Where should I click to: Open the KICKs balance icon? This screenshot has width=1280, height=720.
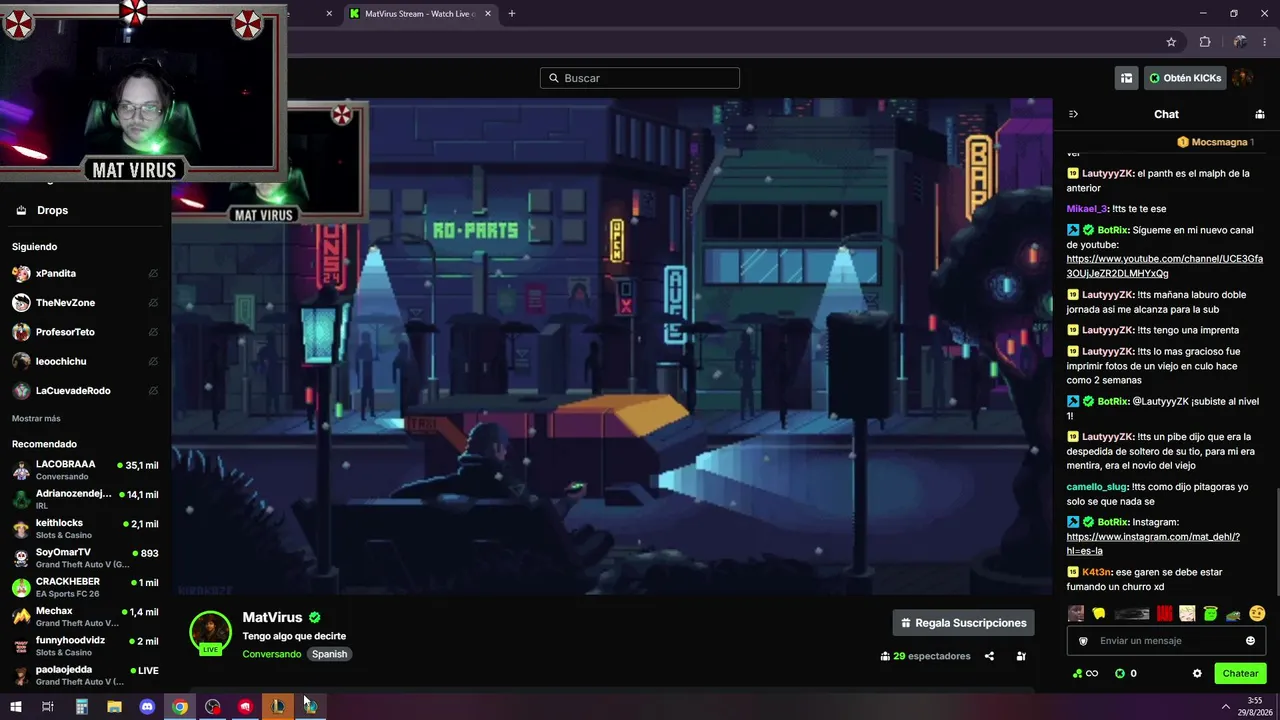[1120, 674]
